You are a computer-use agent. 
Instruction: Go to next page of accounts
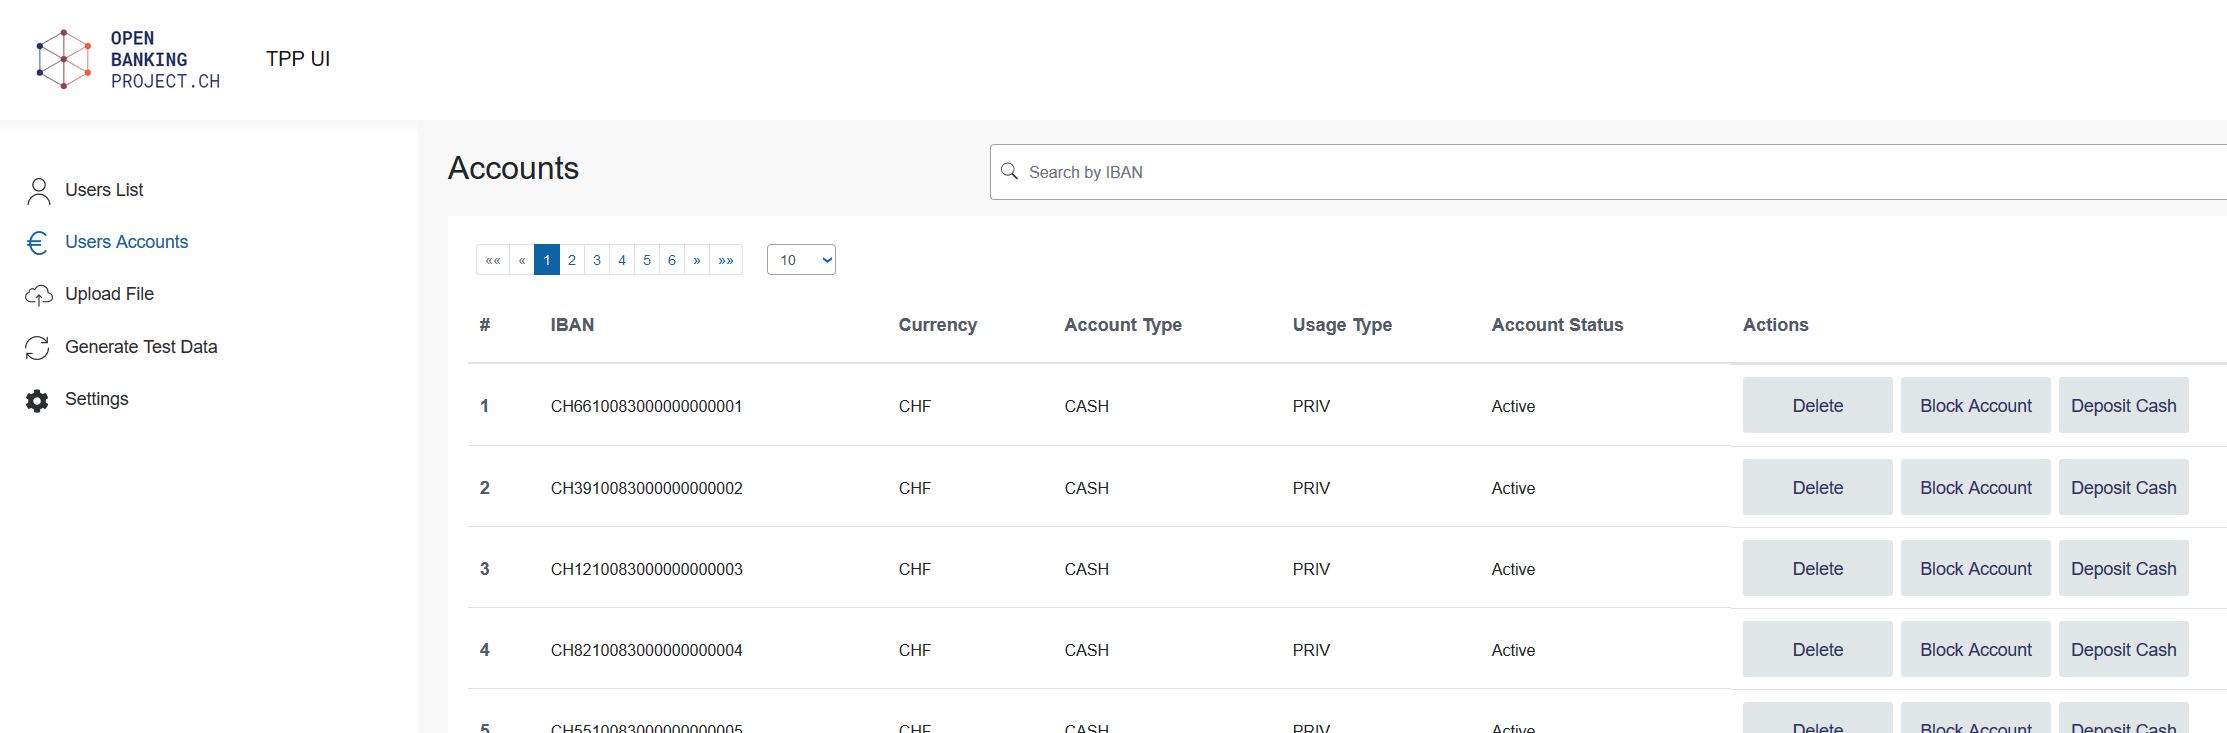pos(697,260)
